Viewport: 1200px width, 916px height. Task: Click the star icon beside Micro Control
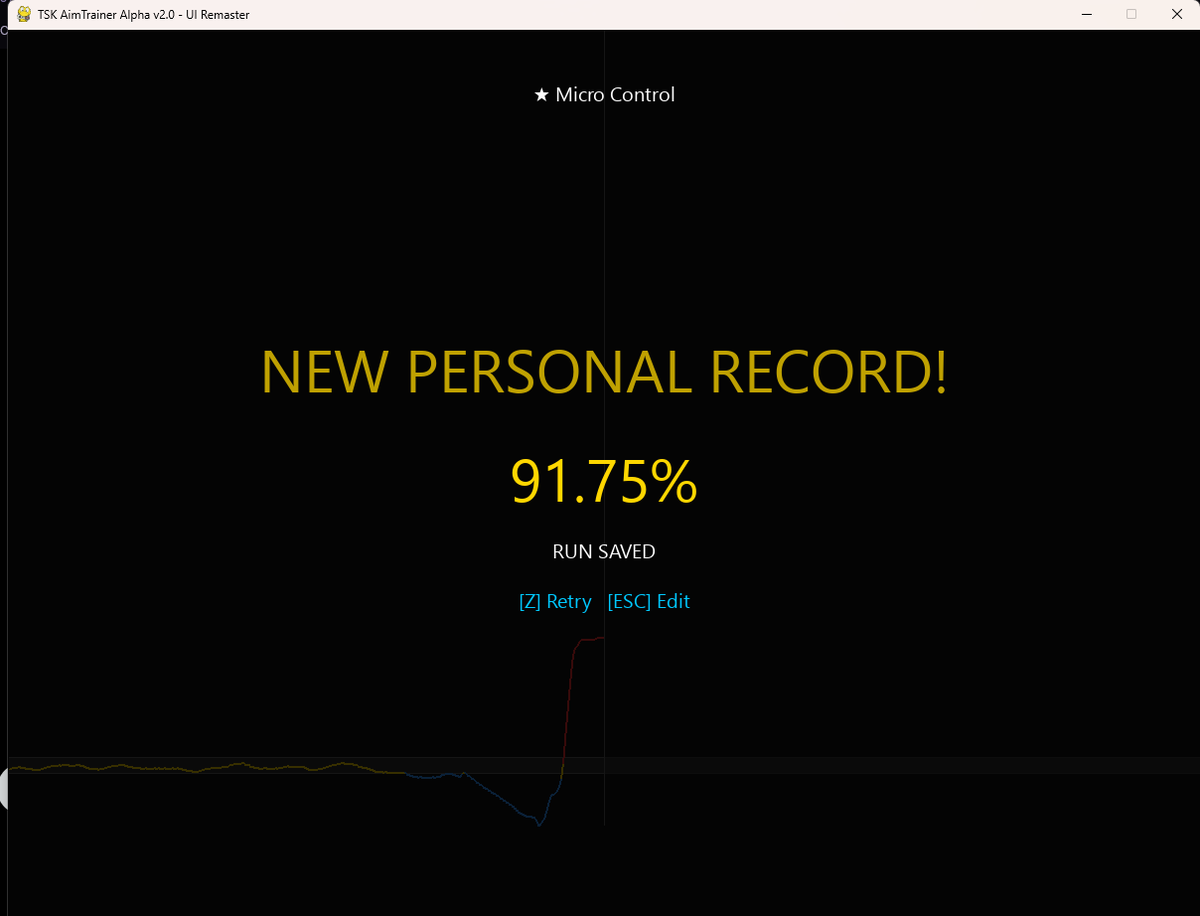(541, 95)
